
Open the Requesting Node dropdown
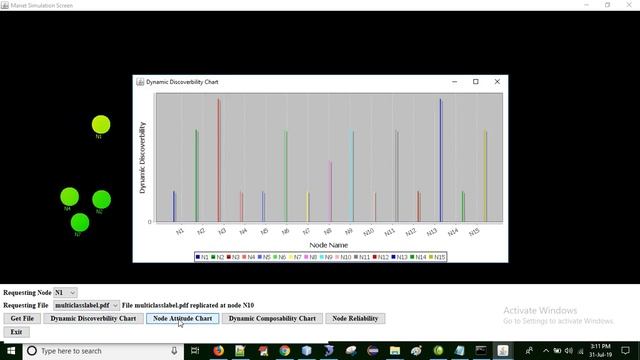point(65,293)
